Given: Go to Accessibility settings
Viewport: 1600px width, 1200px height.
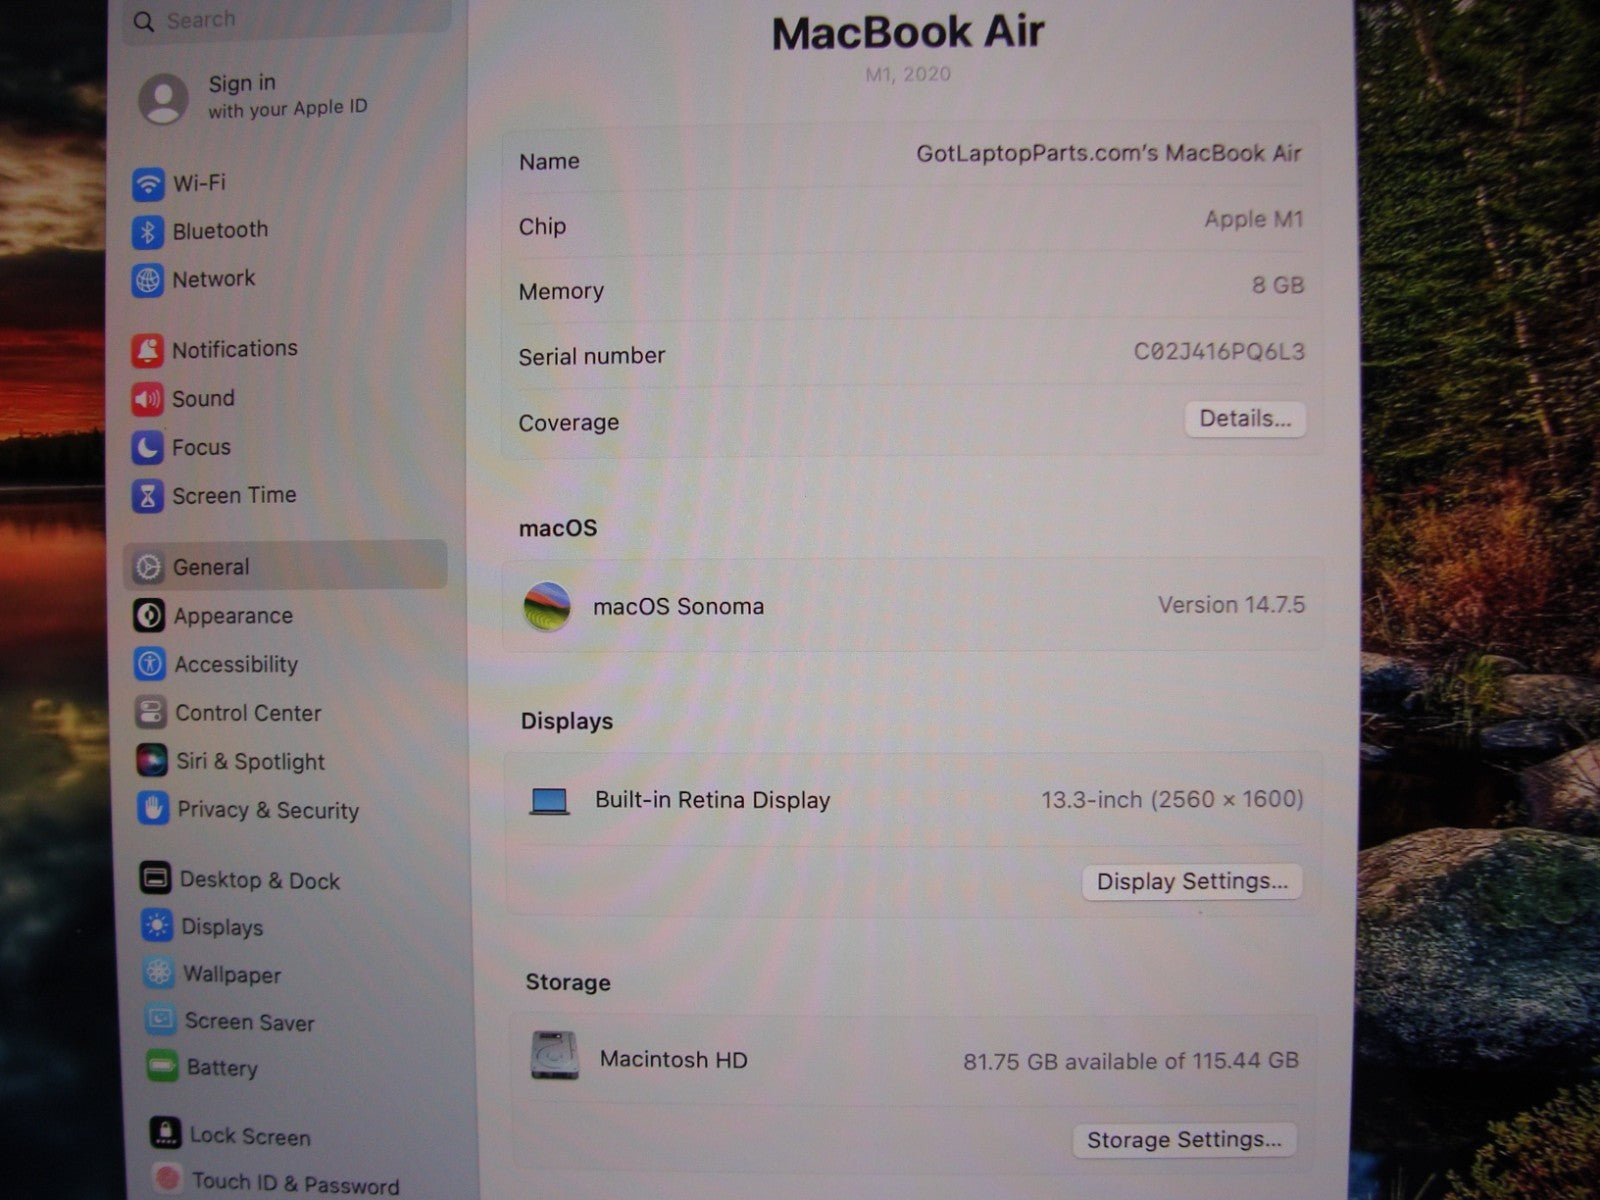Looking at the screenshot, I should (x=236, y=665).
